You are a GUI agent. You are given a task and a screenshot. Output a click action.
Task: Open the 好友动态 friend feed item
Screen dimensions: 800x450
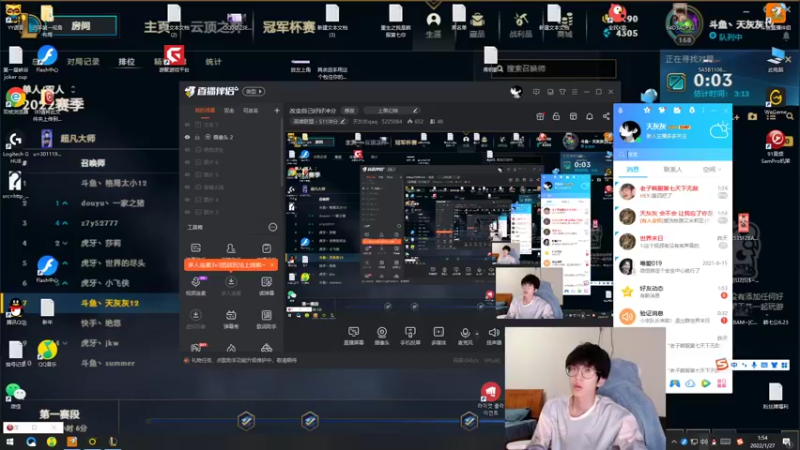click(x=672, y=291)
